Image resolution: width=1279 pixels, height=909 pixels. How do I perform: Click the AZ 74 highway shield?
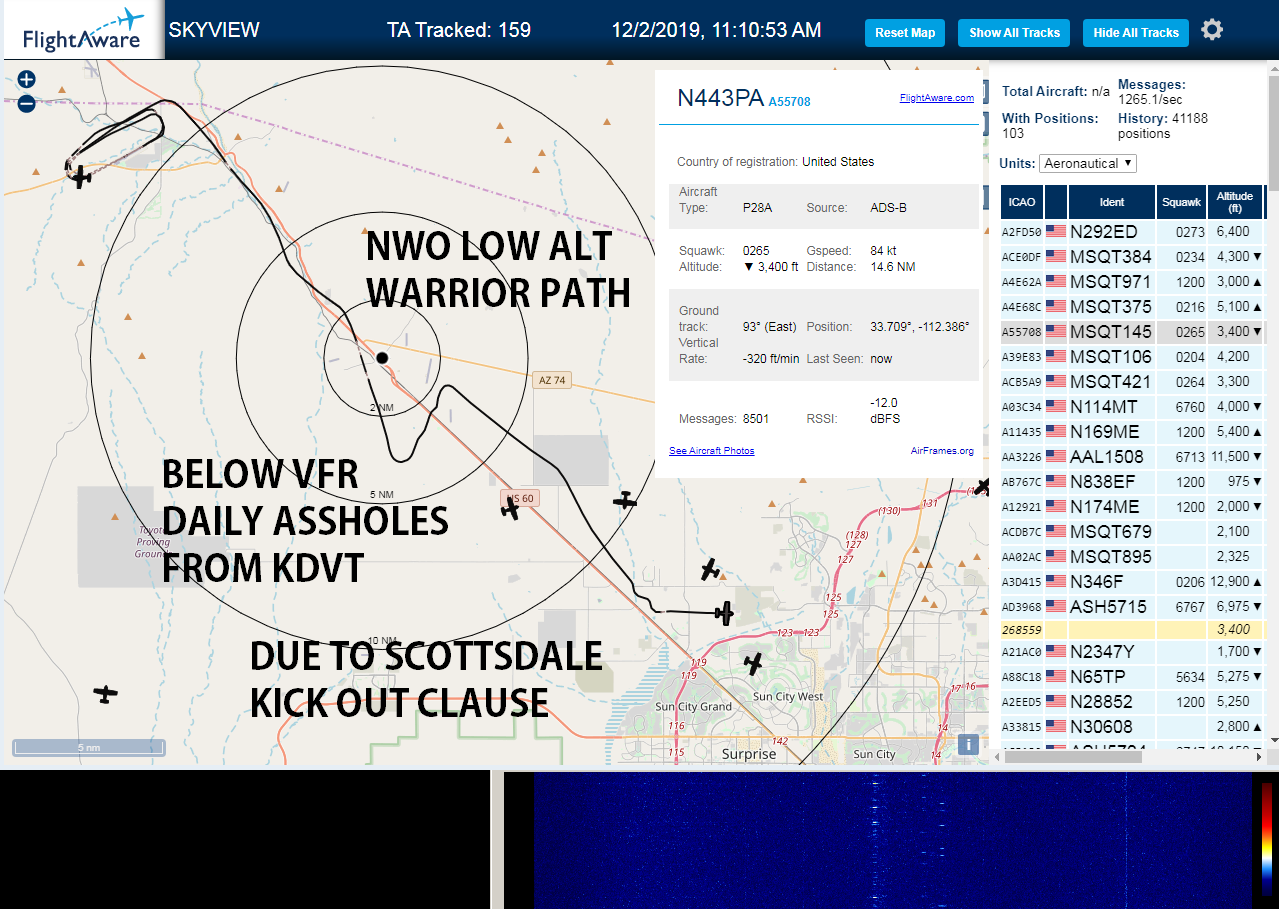click(x=552, y=380)
